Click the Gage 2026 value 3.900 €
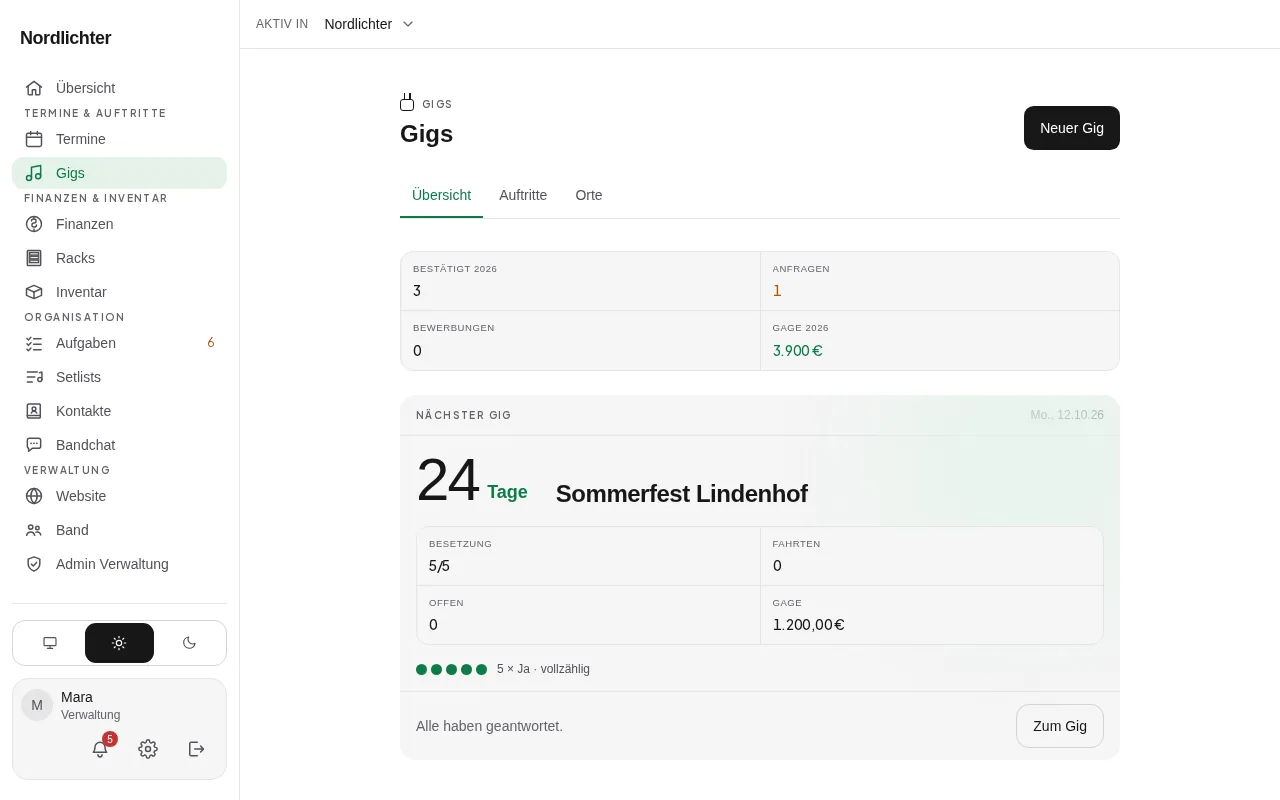The image size is (1280, 800). point(797,351)
